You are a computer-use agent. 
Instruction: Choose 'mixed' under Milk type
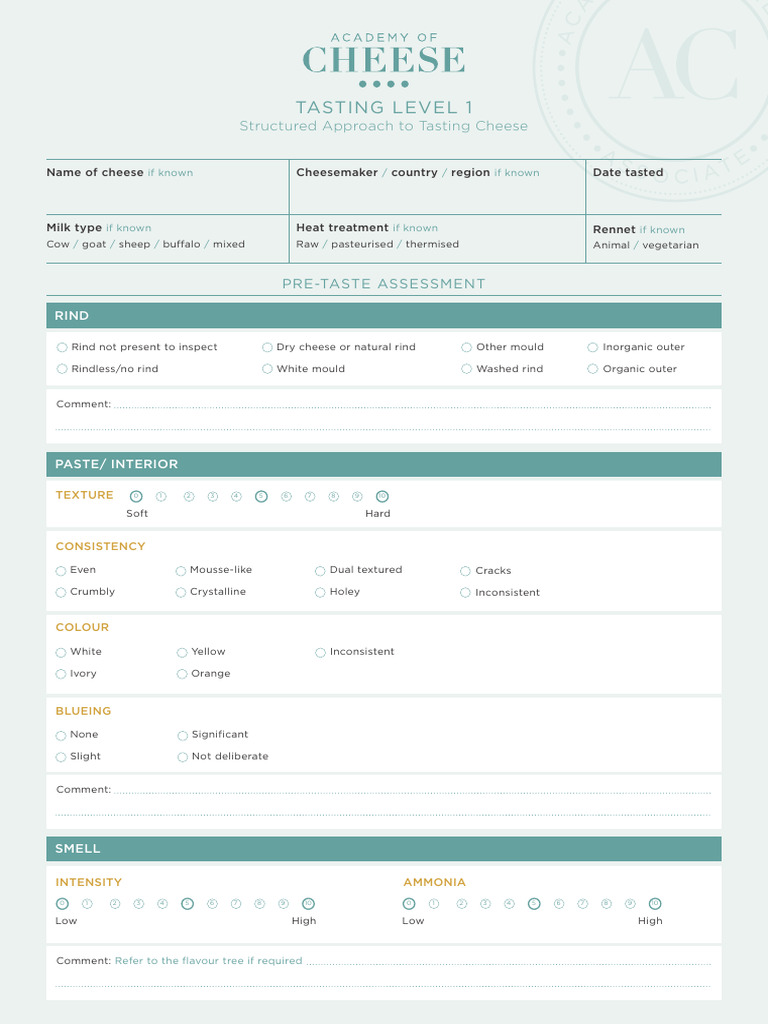[x=229, y=244]
